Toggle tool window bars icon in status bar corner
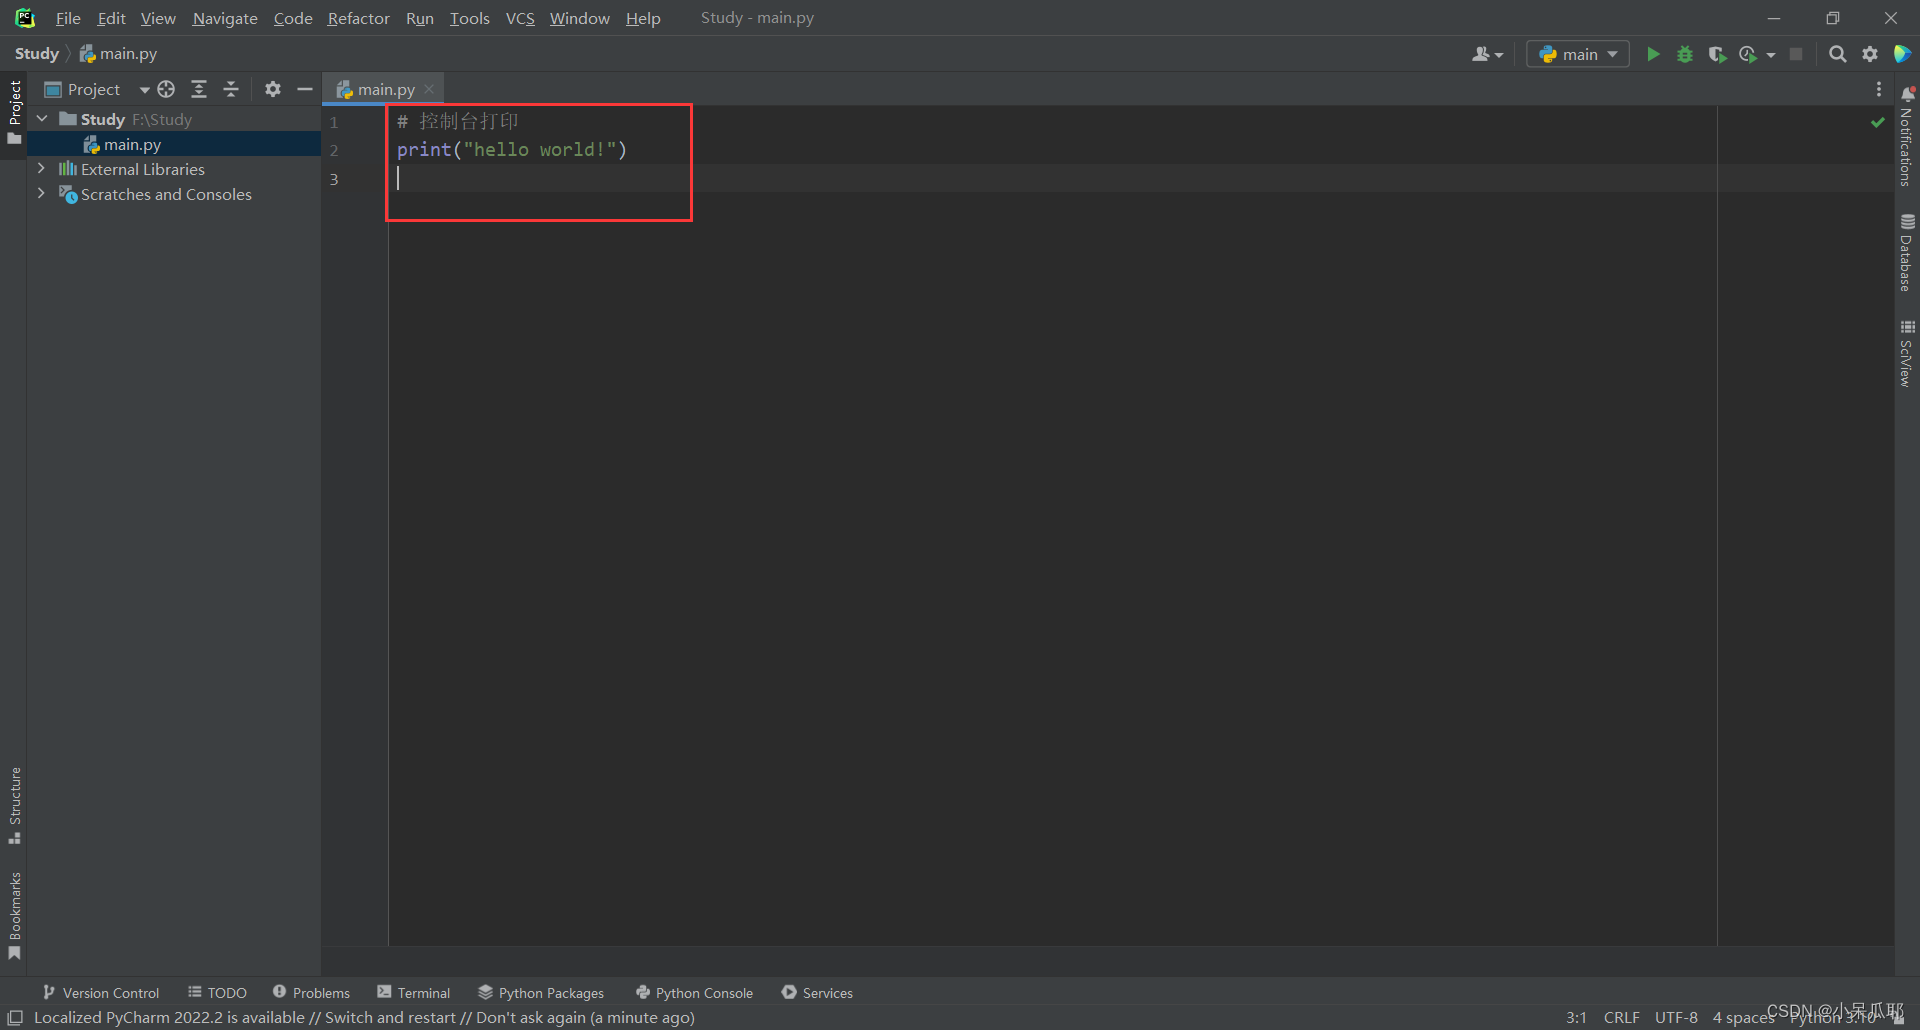Image resolution: width=1920 pixels, height=1030 pixels. click(x=15, y=1018)
